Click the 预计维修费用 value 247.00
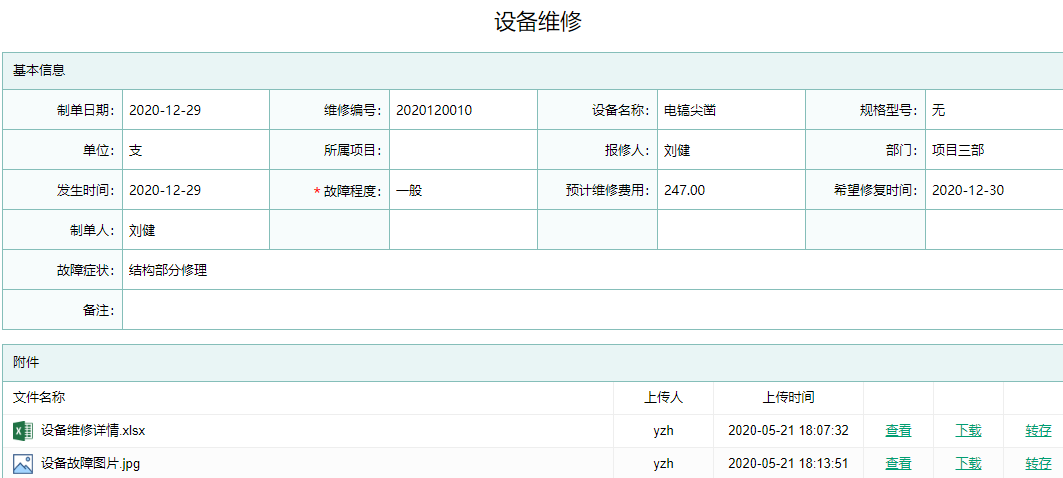Screen dimensions: 1063x478 tap(685, 191)
